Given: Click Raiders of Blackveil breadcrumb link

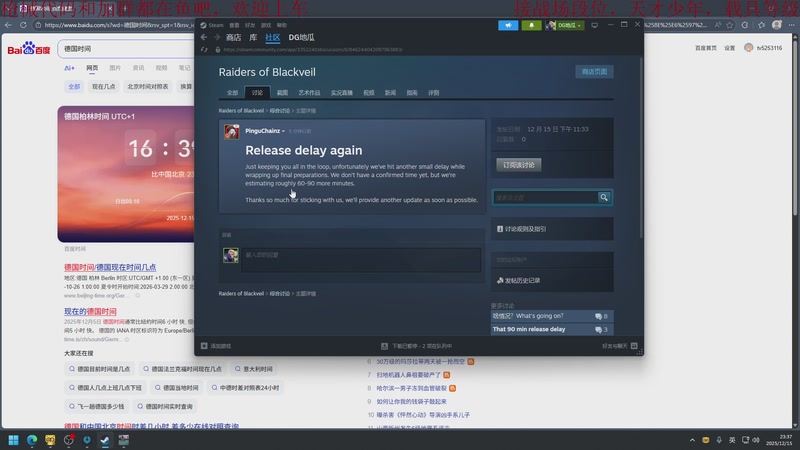Looking at the screenshot, I should [x=241, y=110].
